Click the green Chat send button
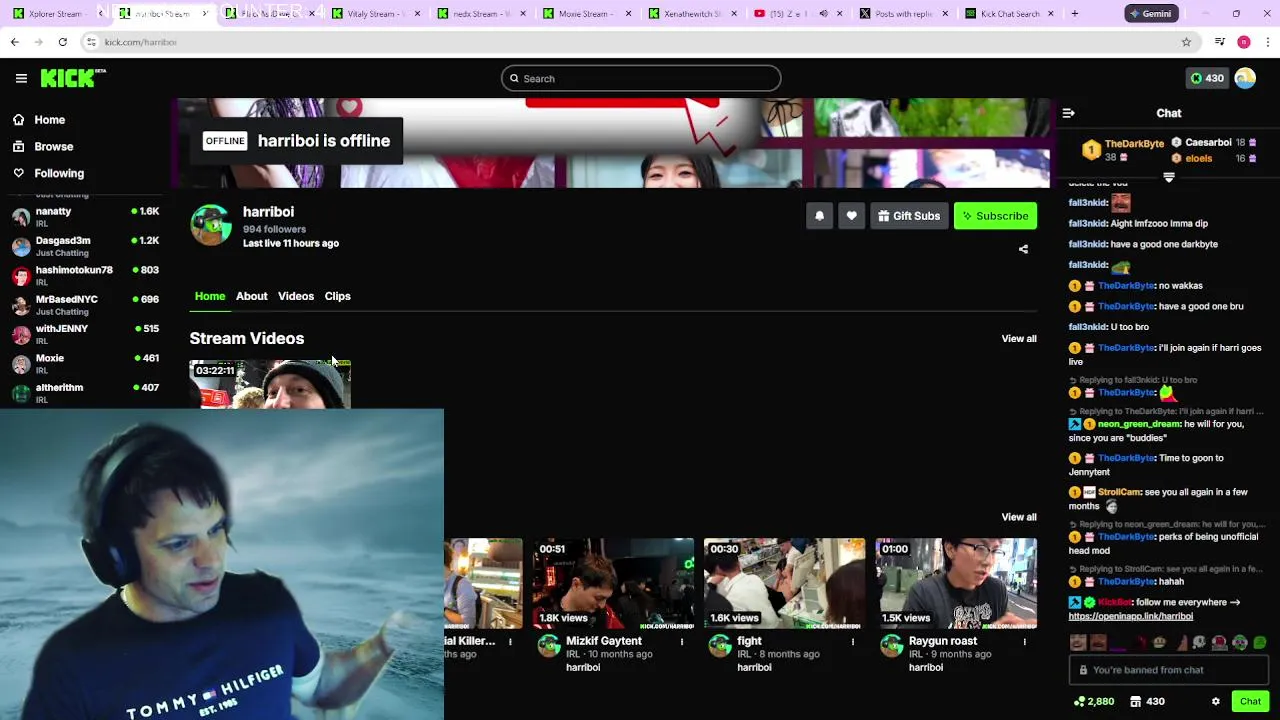Viewport: 1280px width, 720px height. point(1250,702)
